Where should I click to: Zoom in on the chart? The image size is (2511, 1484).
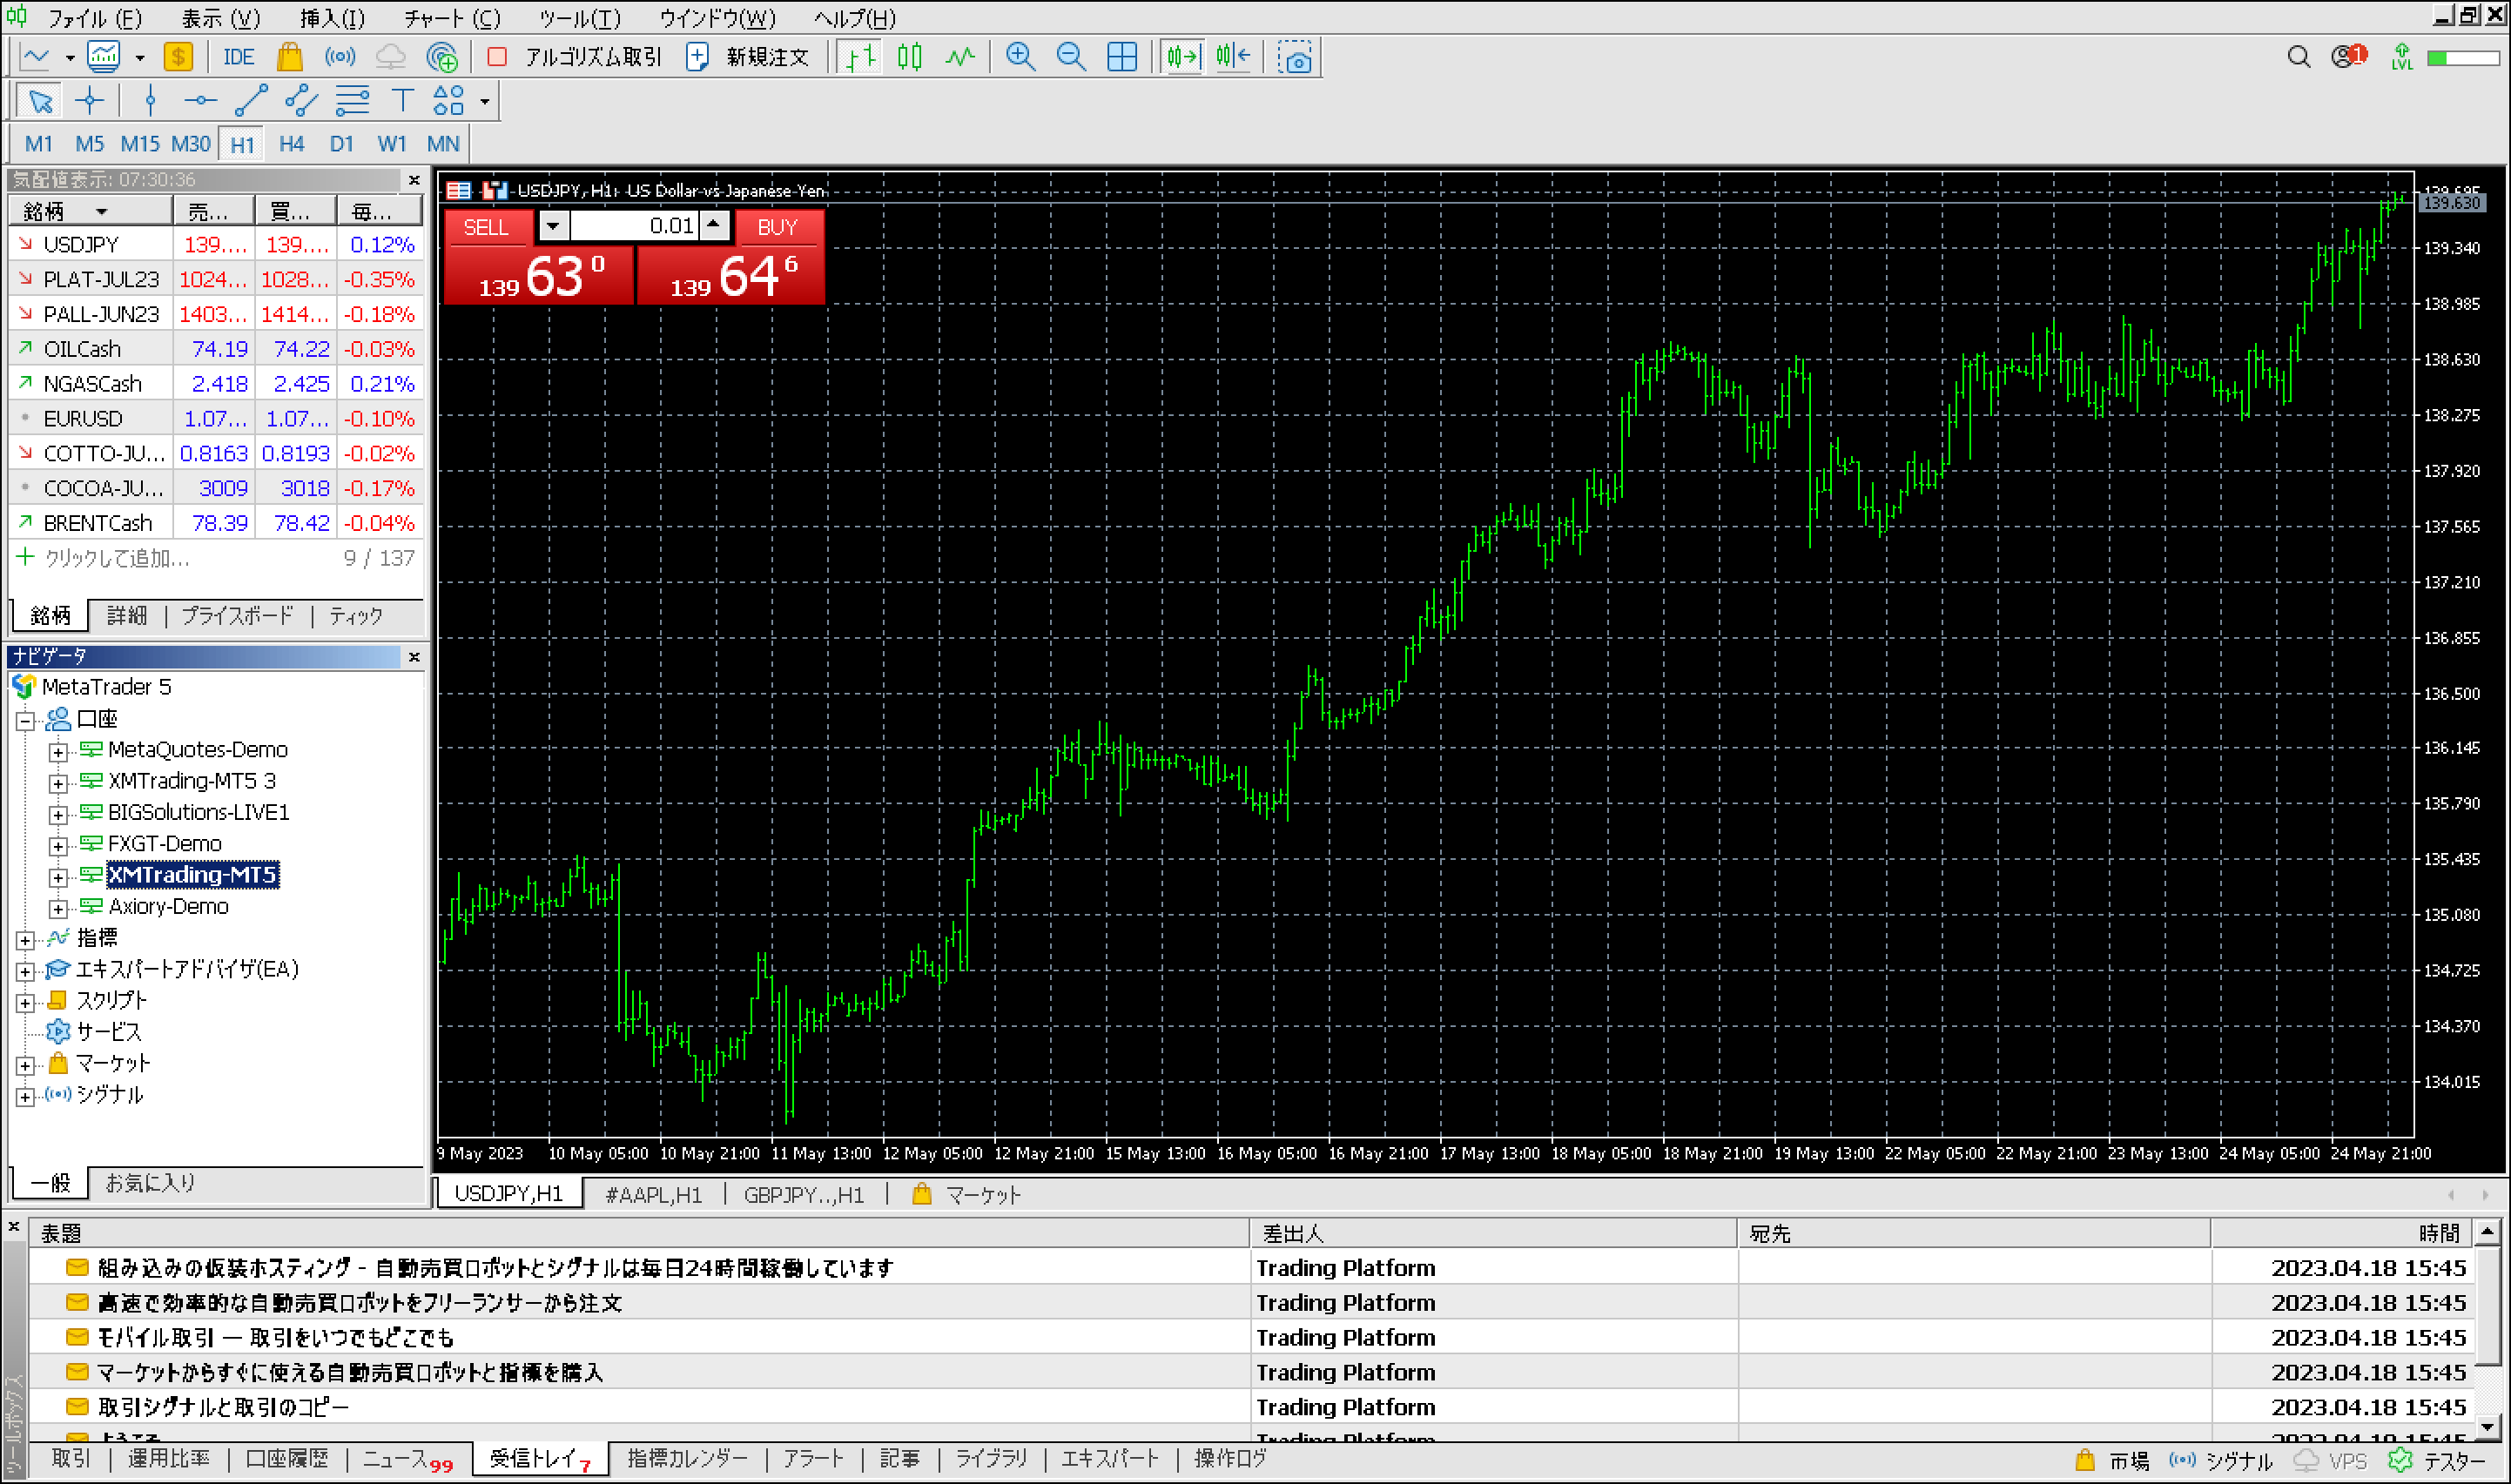1020,57
